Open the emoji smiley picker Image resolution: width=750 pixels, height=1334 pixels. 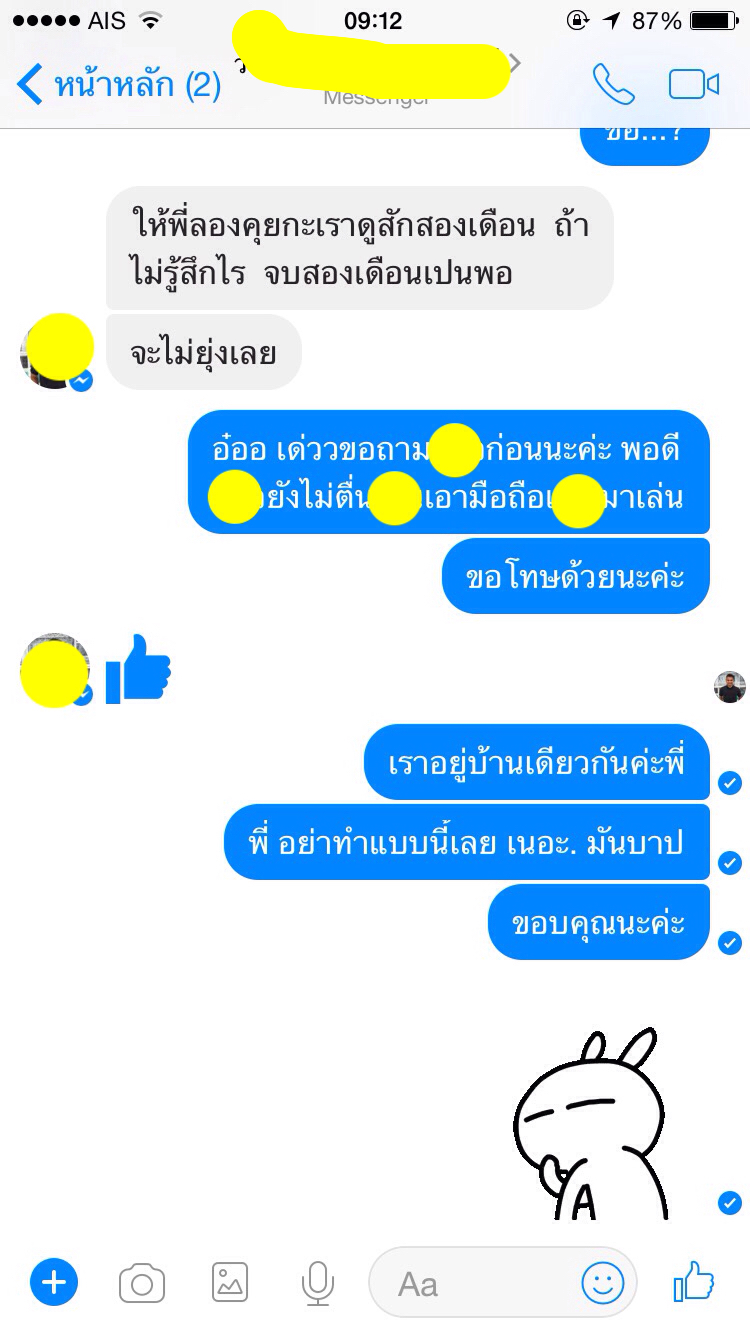coord(603,1283)
